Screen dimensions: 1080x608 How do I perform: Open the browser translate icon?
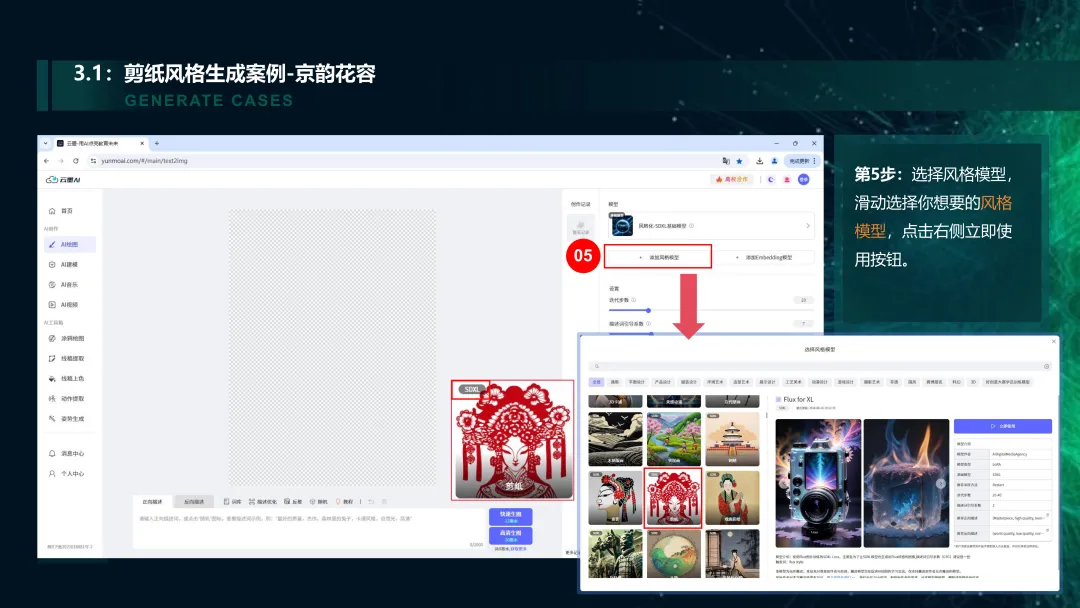(x=725, y=161)
